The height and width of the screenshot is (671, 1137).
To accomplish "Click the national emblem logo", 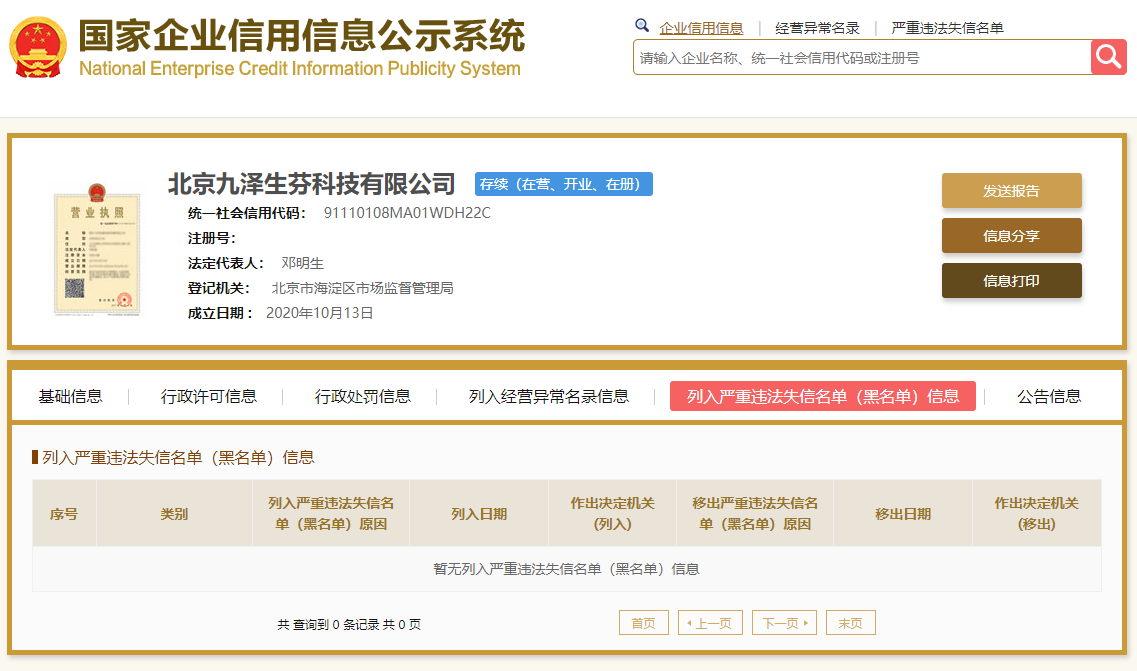I will point(38,48).
